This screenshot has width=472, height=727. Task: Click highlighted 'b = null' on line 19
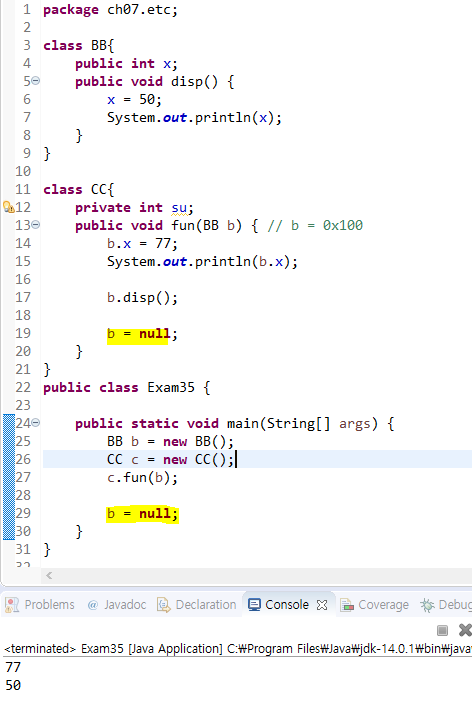(x=138, y=334)
